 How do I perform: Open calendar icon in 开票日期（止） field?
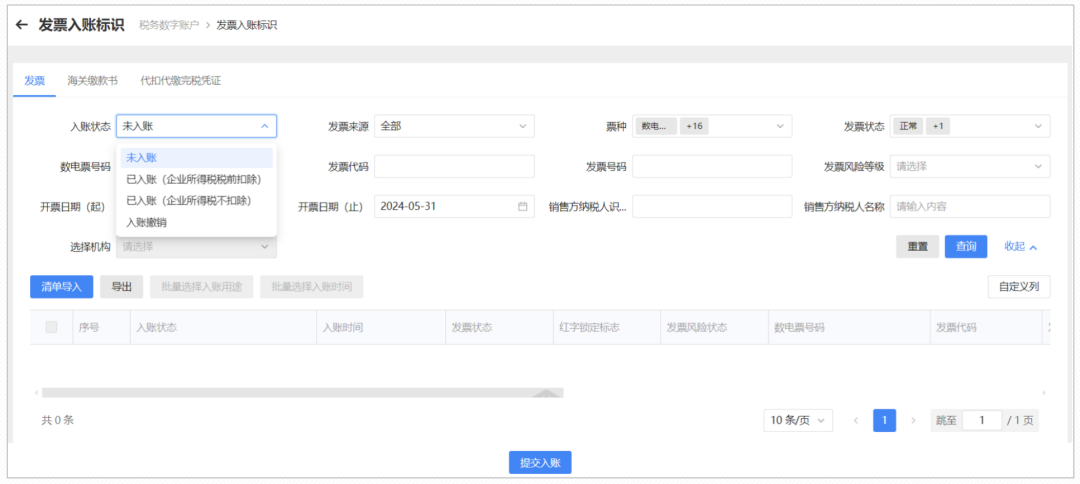[522, 206]
